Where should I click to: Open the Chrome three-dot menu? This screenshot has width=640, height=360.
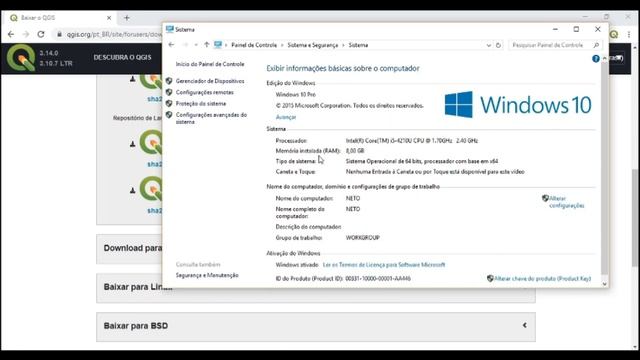point(629,35)
